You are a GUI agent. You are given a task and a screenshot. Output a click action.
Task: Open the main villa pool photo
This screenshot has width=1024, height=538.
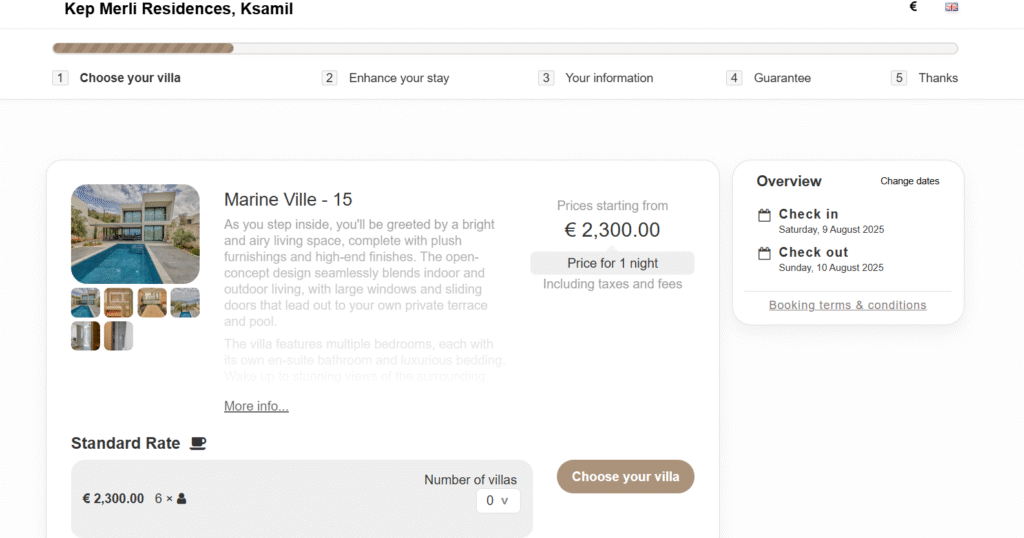click(x=135, y=234)
